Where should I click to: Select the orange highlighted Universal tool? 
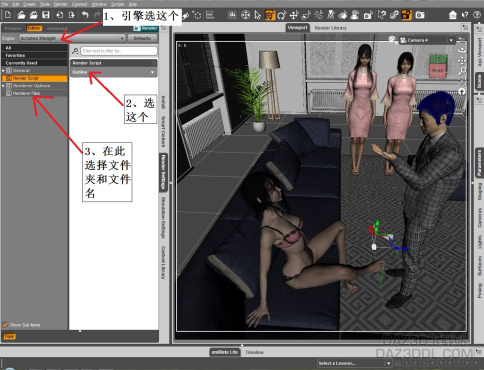click(270, 15)
